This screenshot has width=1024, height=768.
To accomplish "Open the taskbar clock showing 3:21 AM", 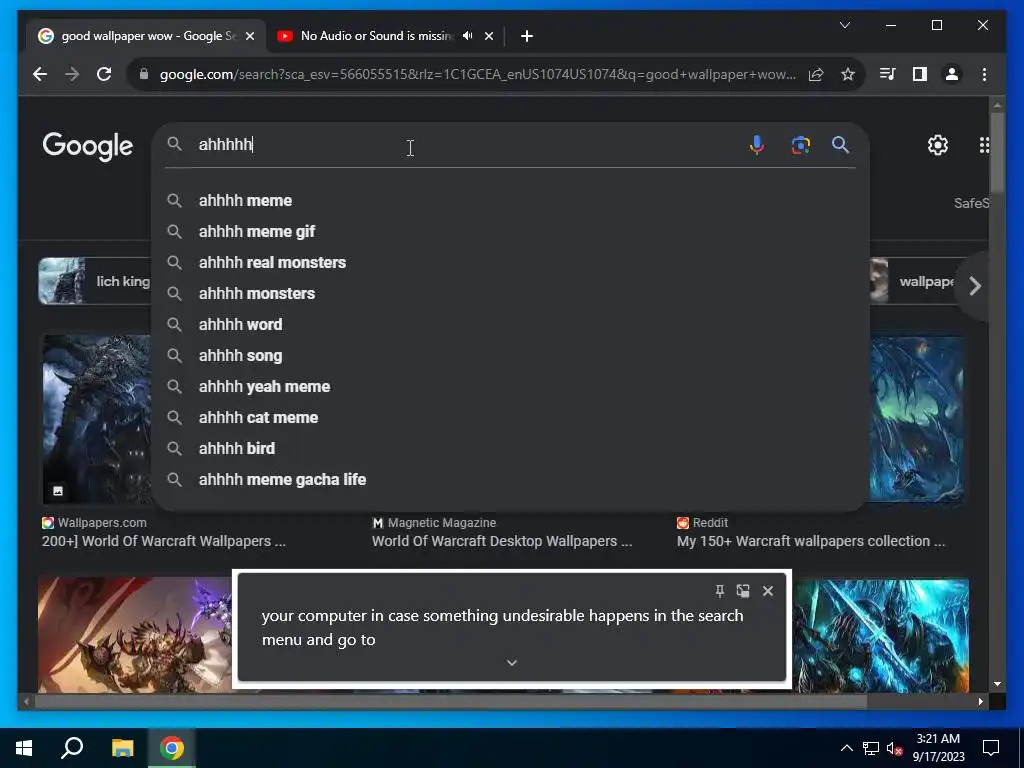I will 938,748.
